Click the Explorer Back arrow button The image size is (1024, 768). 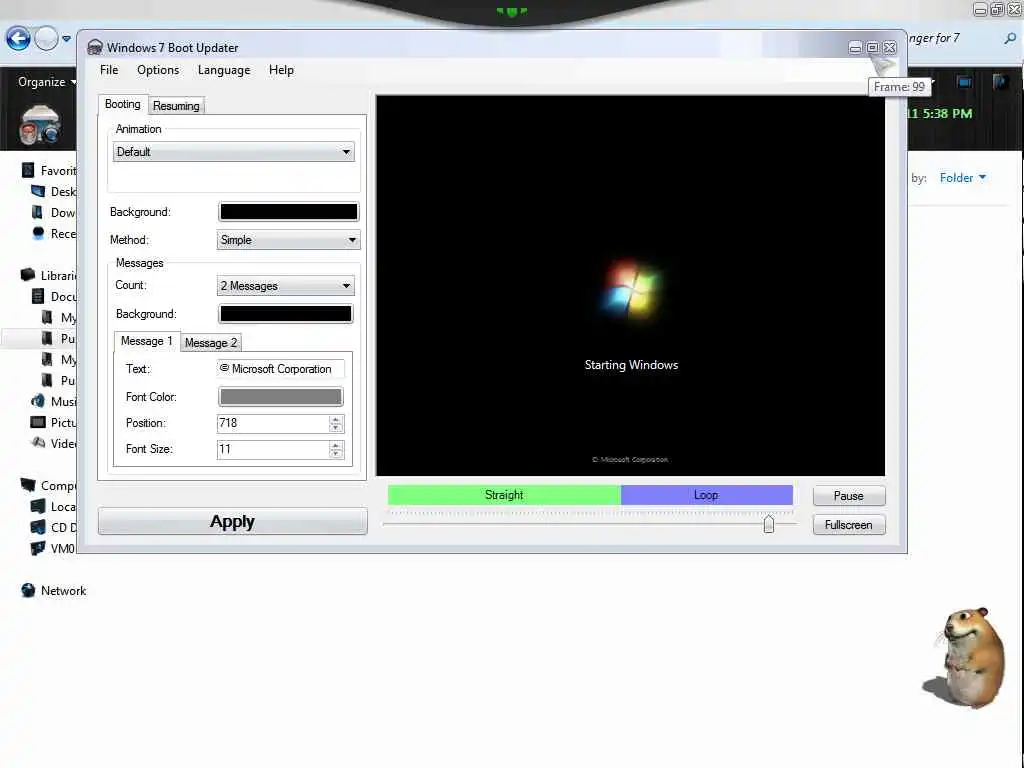18,39
